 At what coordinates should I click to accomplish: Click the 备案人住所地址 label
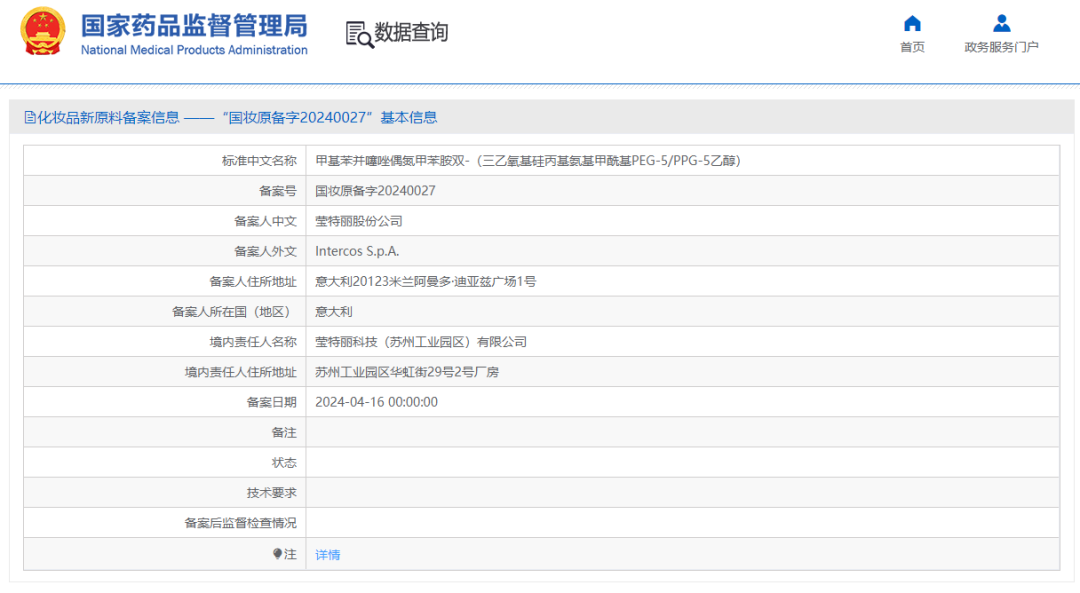[253, 282]
